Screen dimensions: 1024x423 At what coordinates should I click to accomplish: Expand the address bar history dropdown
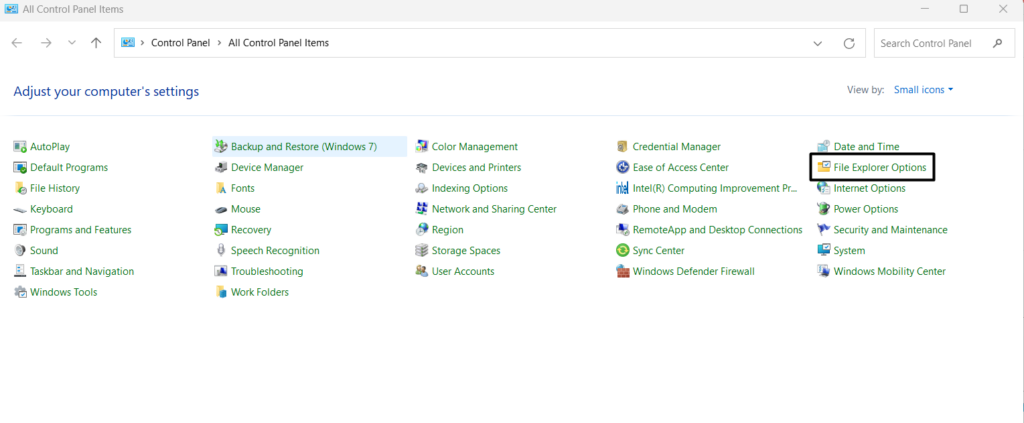click(818, 43)
